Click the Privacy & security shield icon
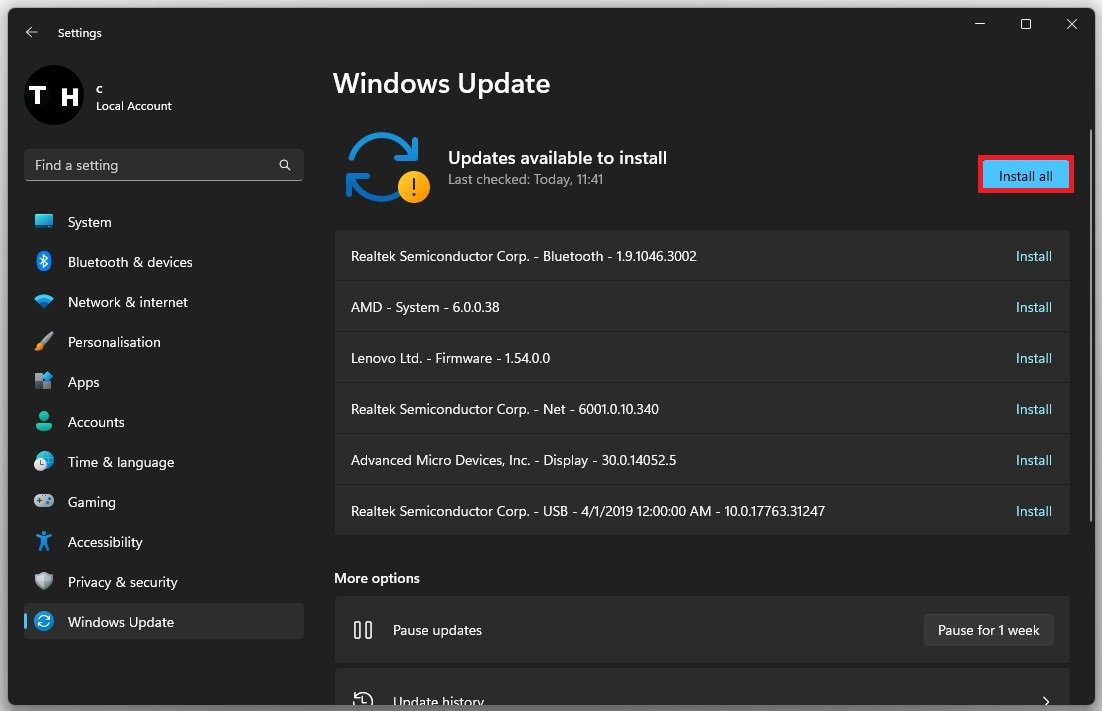This screenshot has width=1102, height=711. coord(44,582)
